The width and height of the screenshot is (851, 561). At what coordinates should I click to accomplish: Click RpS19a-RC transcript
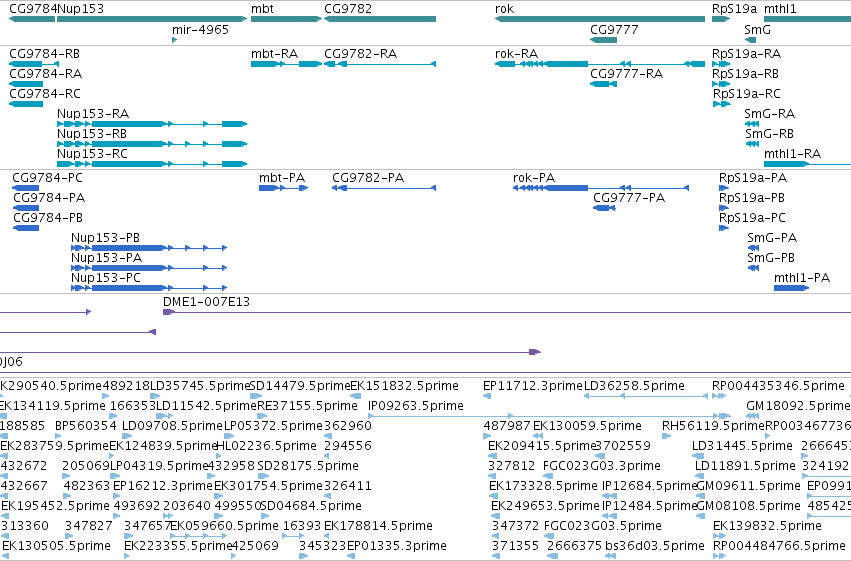point(721,104)
